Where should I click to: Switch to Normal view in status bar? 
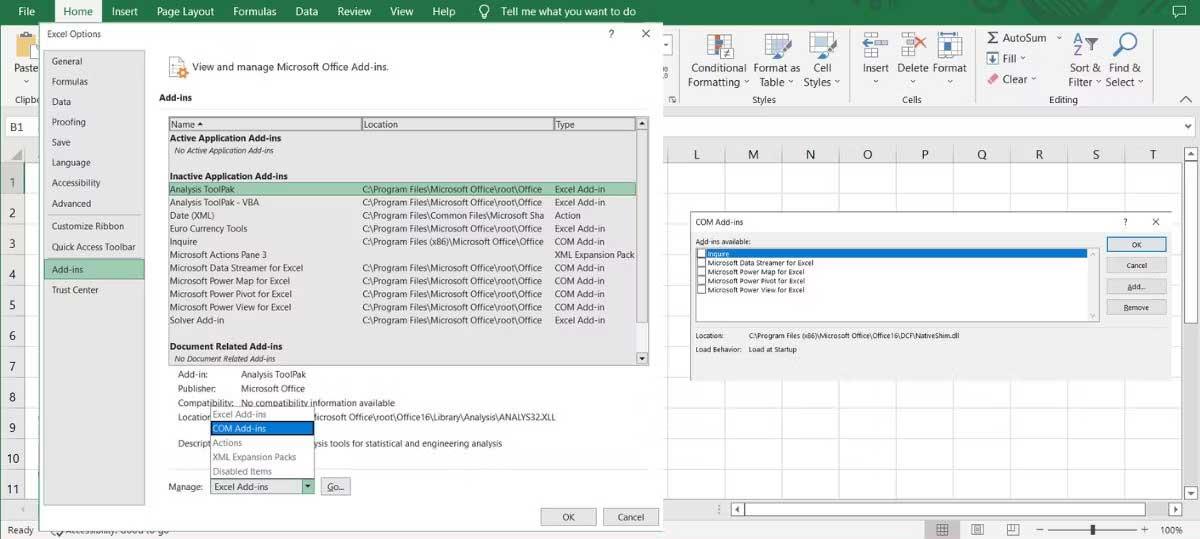[943, 530]
